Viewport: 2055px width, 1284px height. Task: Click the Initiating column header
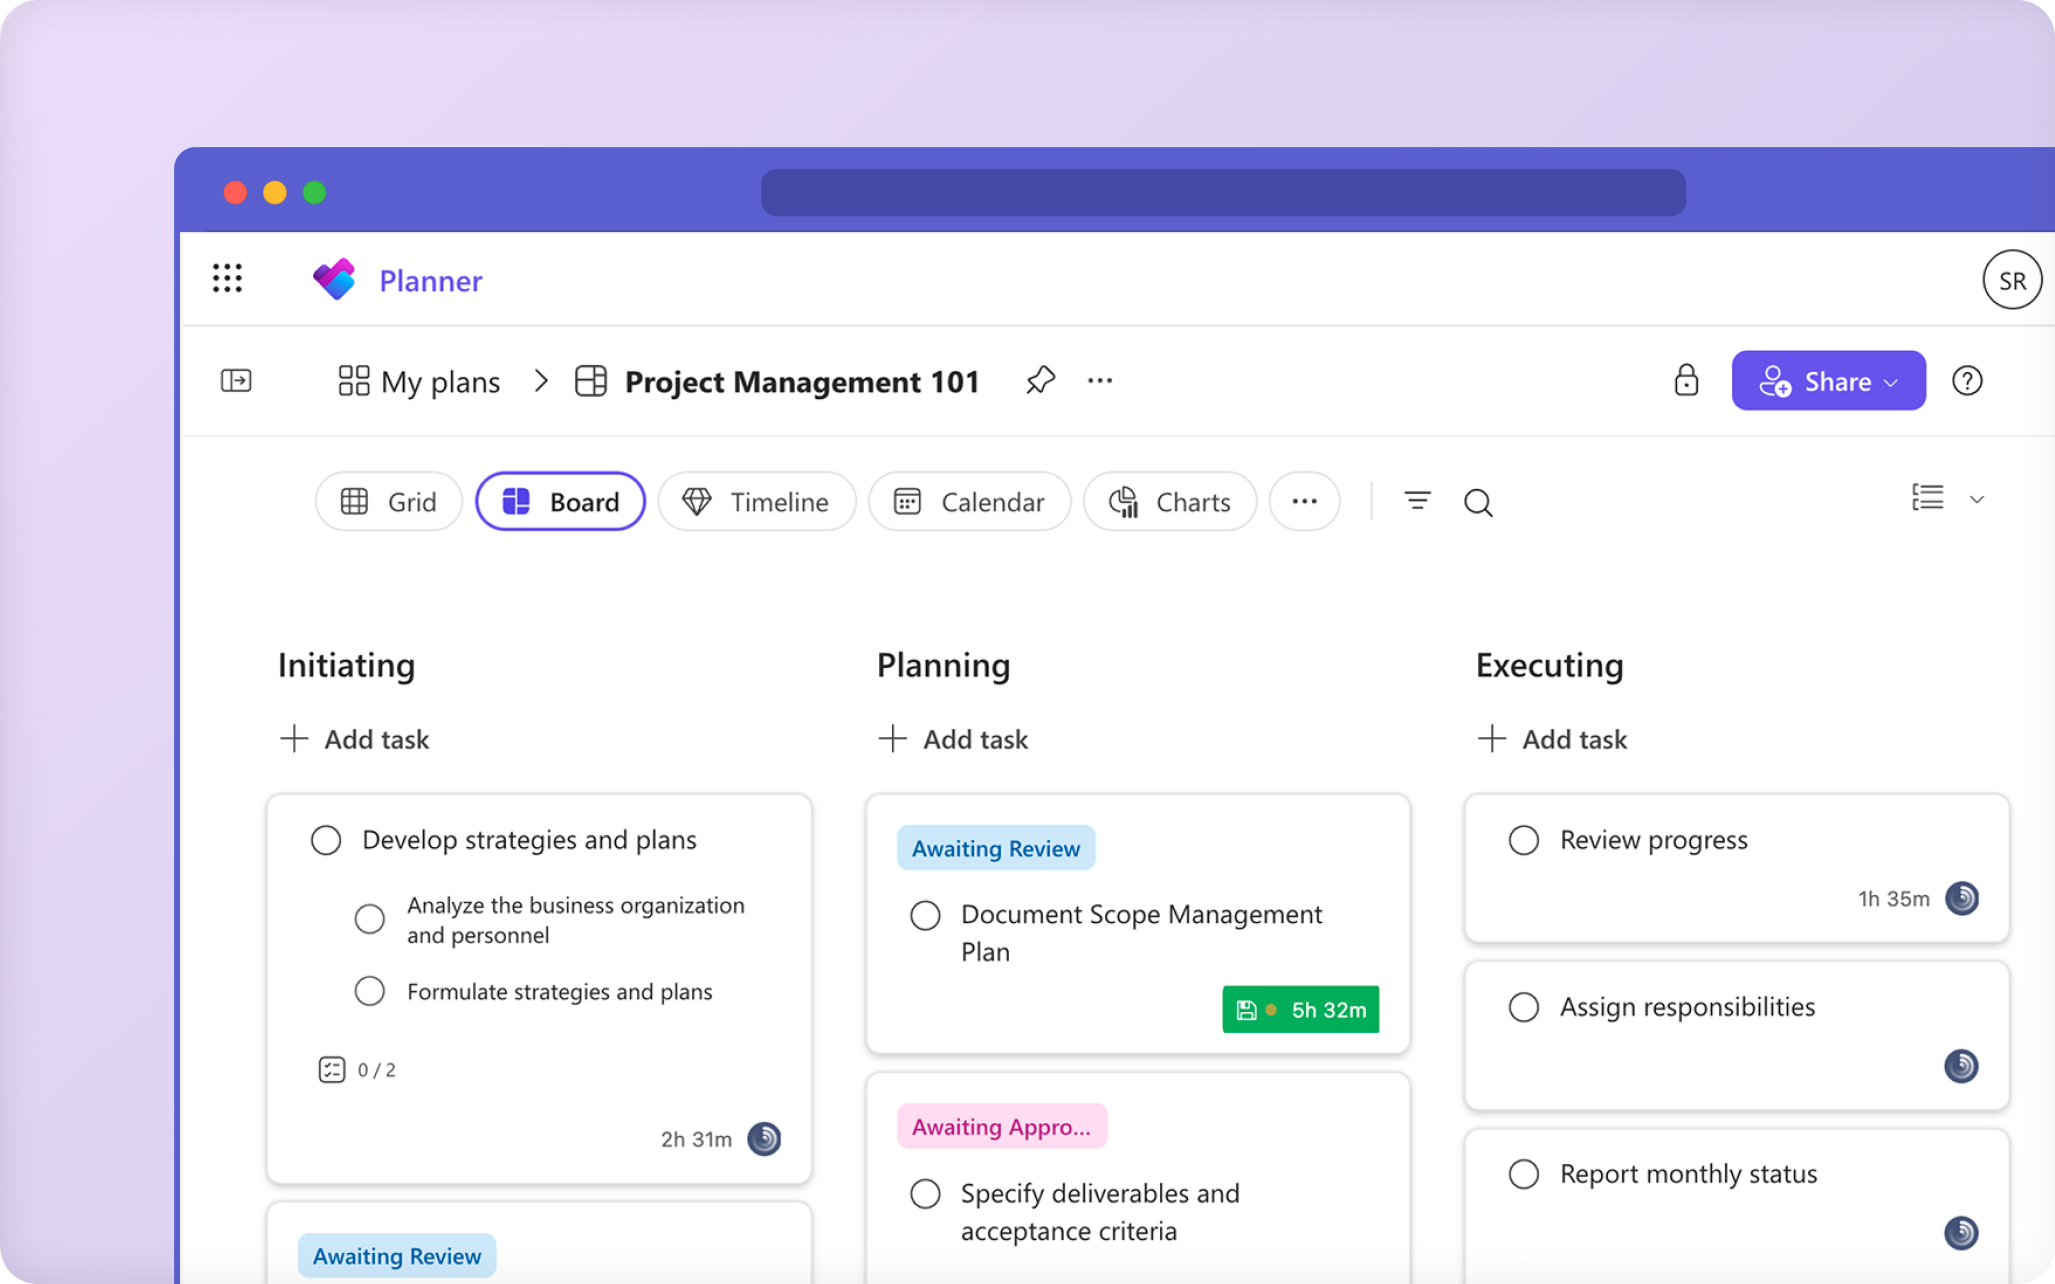[346, 665]
